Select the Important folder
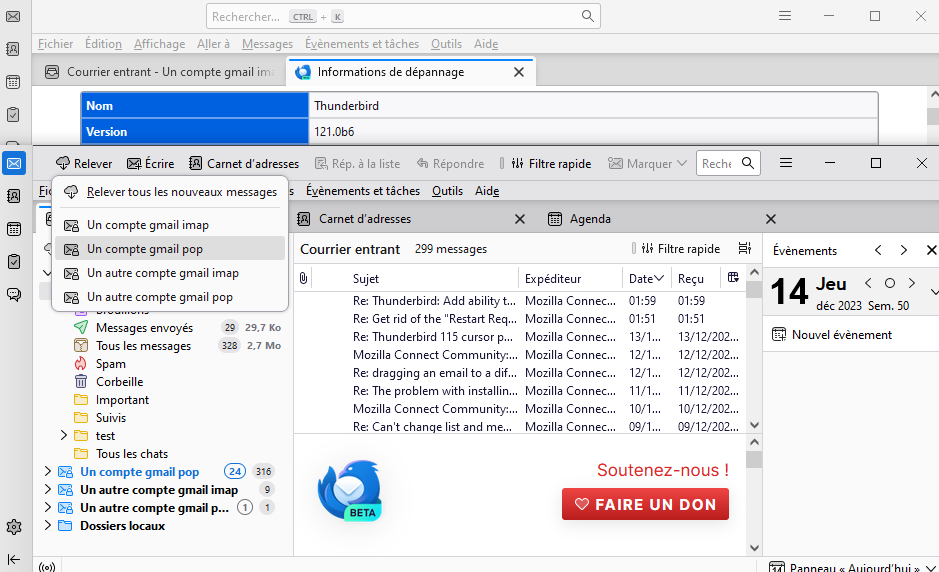 (x=122, y=400)
